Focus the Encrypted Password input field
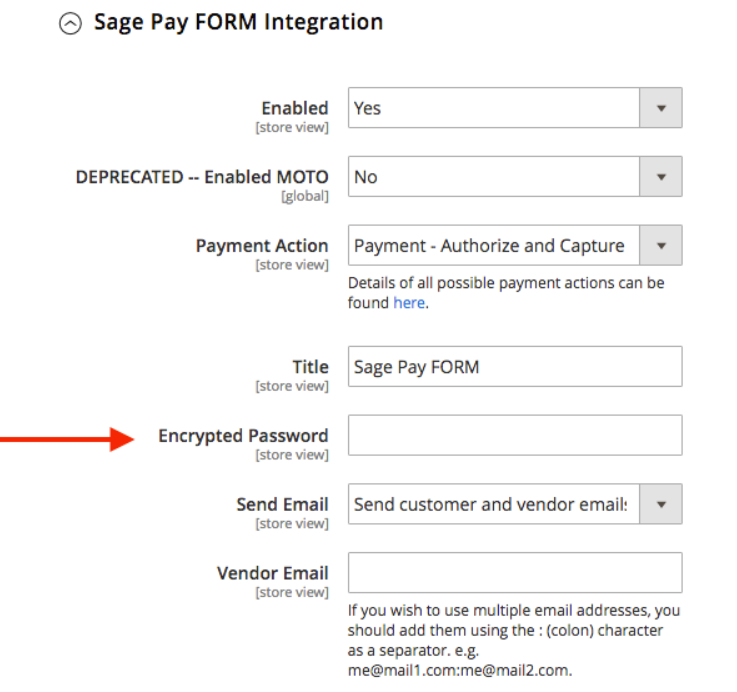This screenshot has width=737, height=692. 514,436
